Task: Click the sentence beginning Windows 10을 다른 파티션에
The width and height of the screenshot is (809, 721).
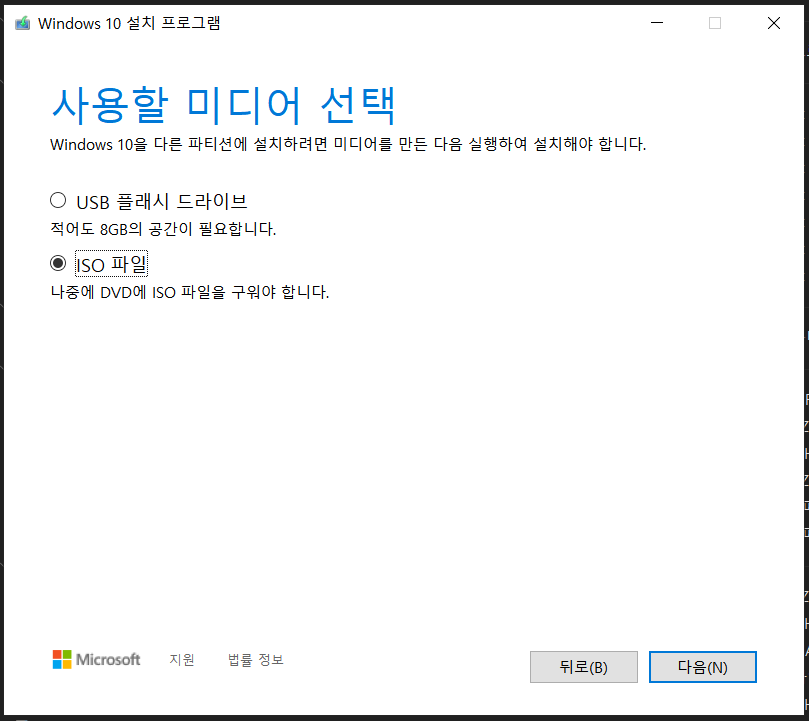Action: tap(348, 144)
